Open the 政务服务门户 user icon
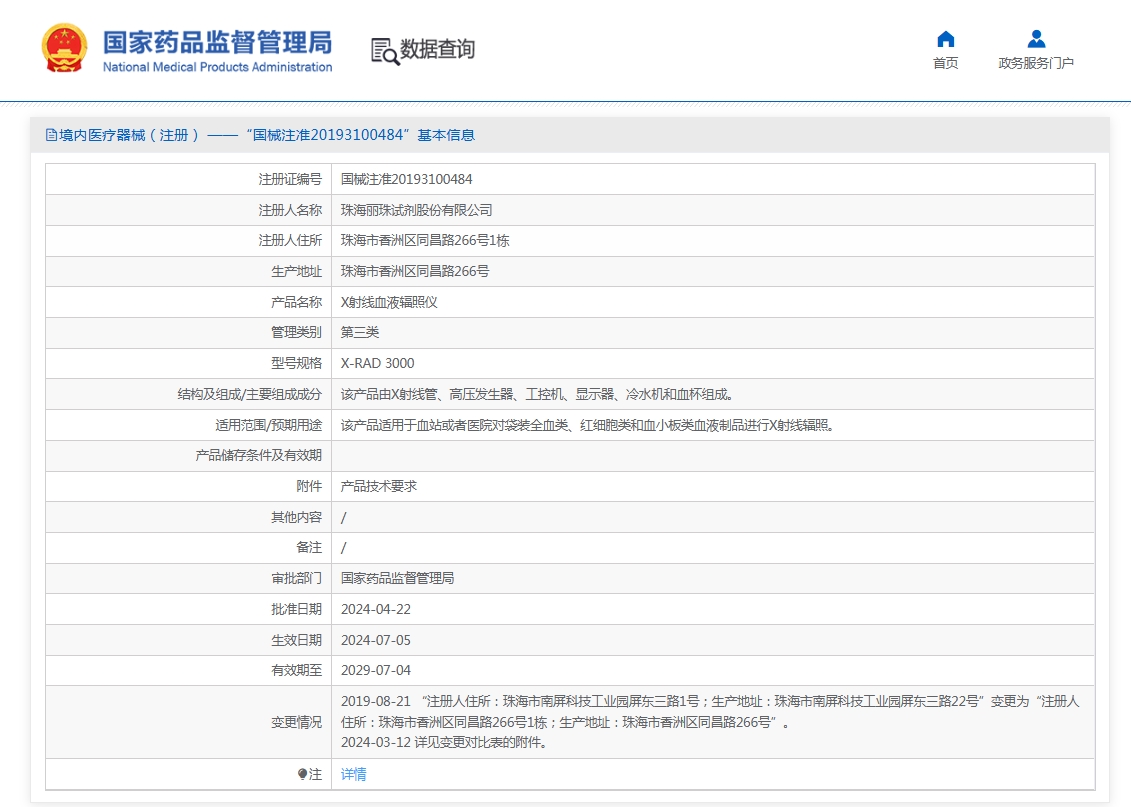The width and height of the screenshot is (1131, 807). click(1036, 39)
